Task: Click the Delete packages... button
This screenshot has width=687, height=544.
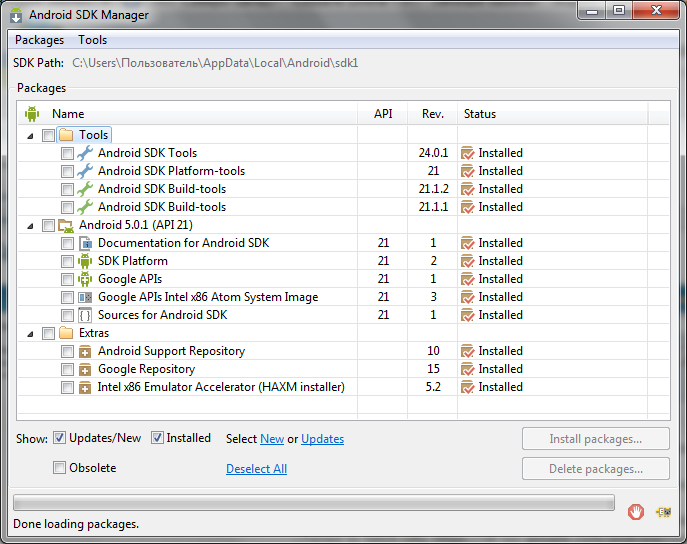Action: (595, 469)
